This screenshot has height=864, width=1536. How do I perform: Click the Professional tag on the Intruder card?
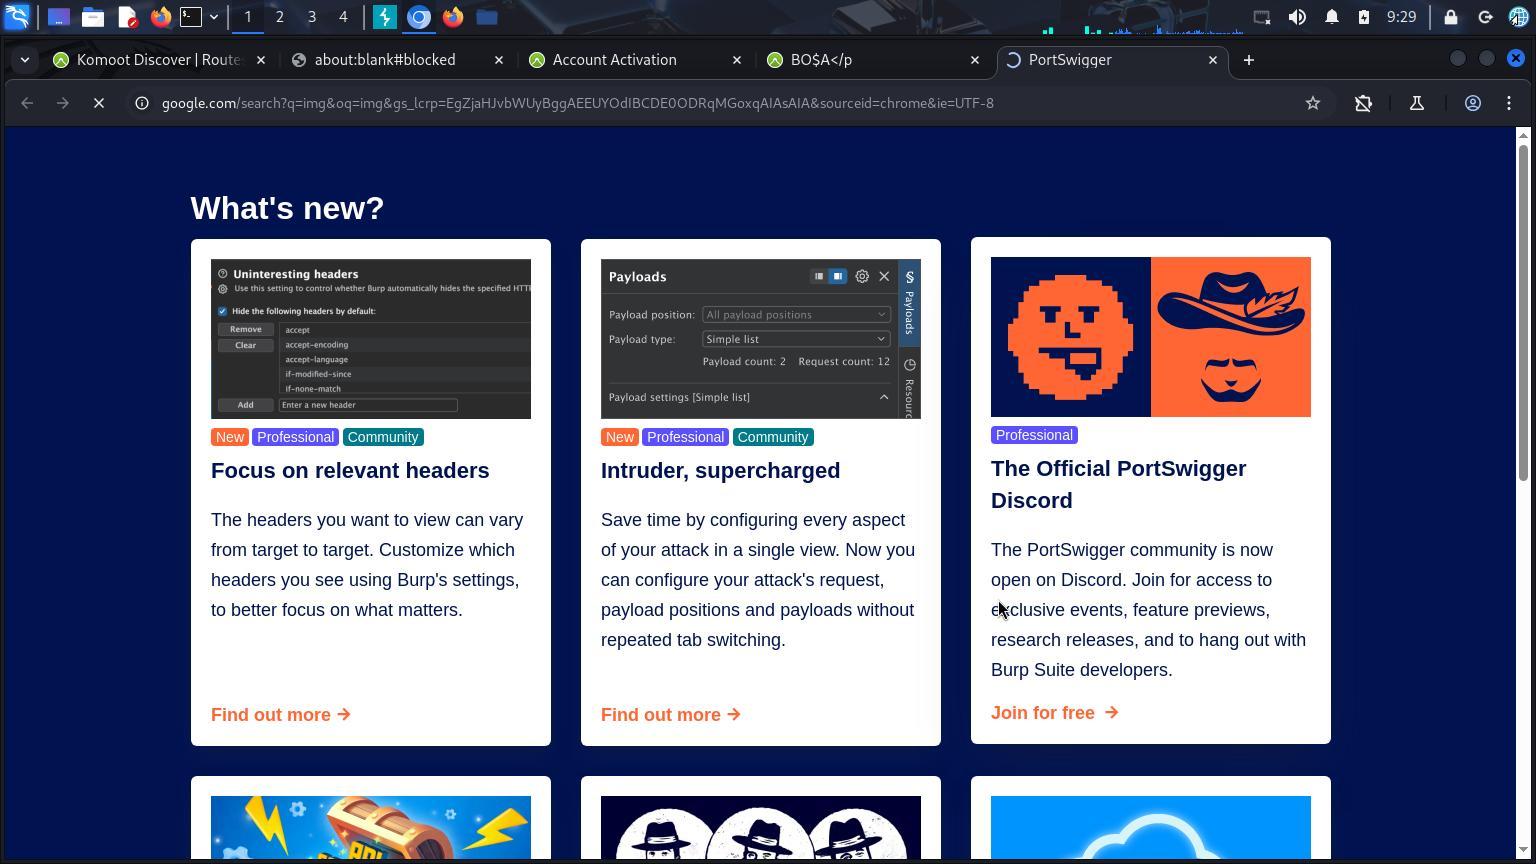tap(685, 437)
